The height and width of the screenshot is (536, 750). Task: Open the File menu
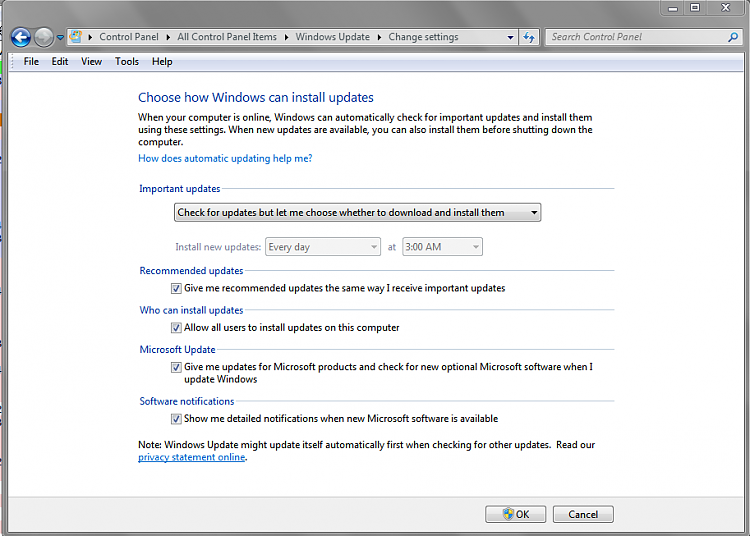tap(31, 62)
